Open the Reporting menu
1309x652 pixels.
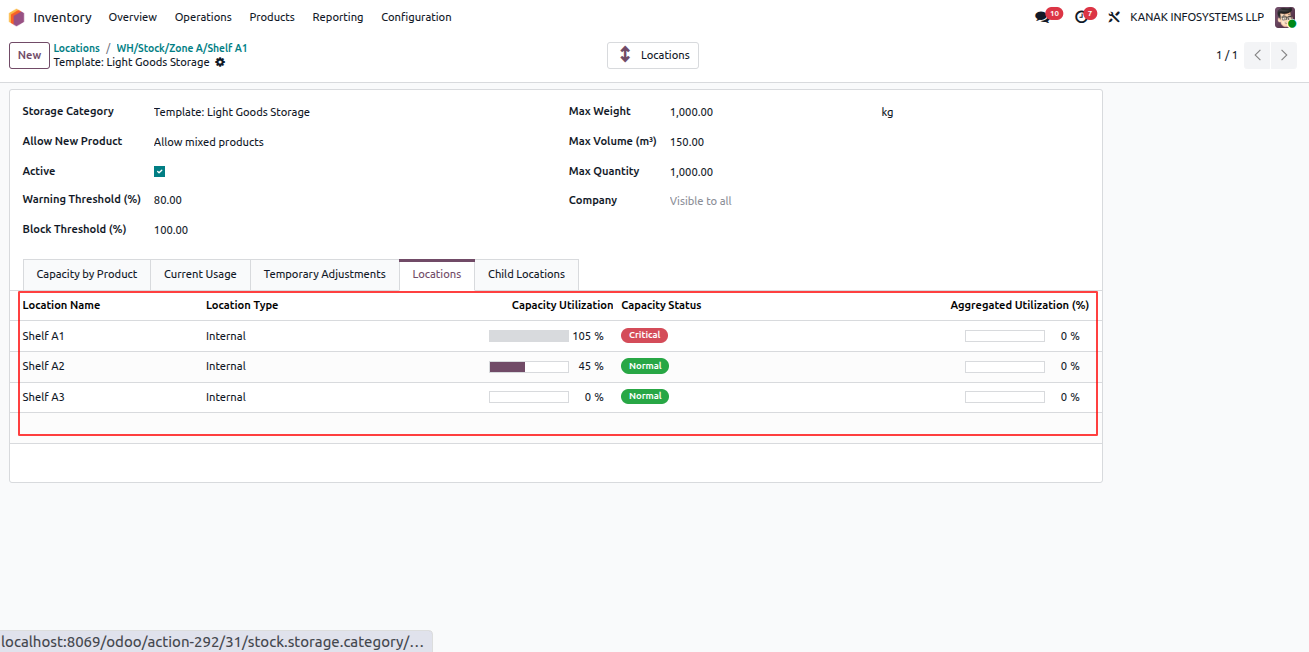point(338,17)
